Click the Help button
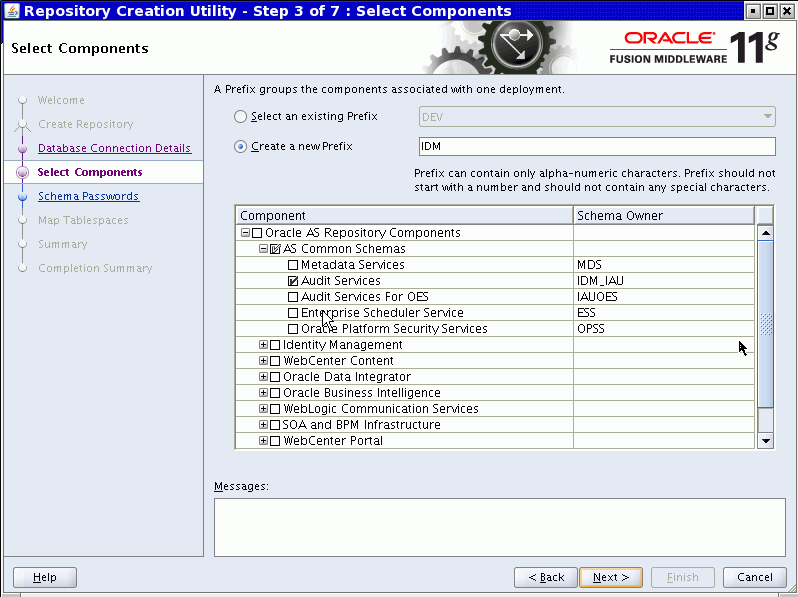Screen dimensions: 798x597 45,577
